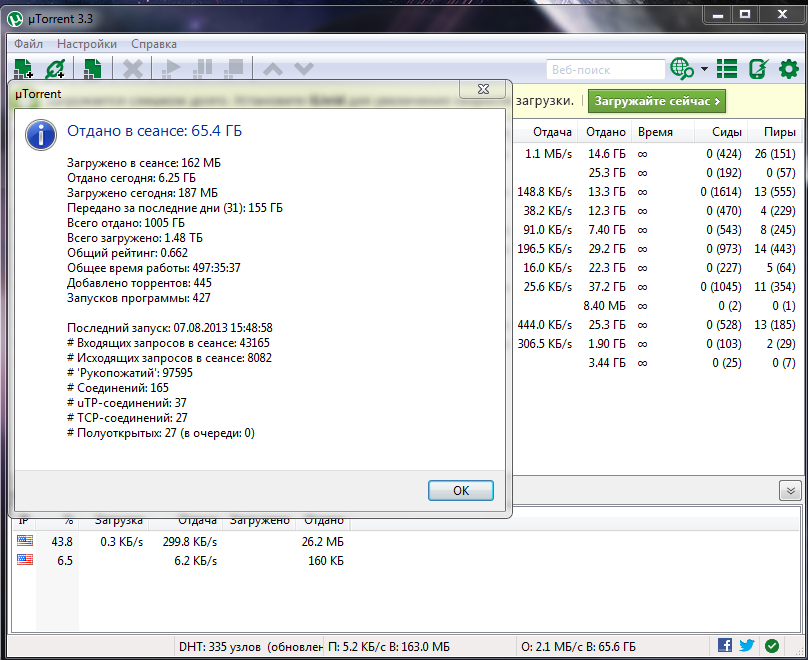The height and width of the screenshot is (660, 808).
Task: Select the 0 (1614) seeds cell
Action: (x=721, y=192)
